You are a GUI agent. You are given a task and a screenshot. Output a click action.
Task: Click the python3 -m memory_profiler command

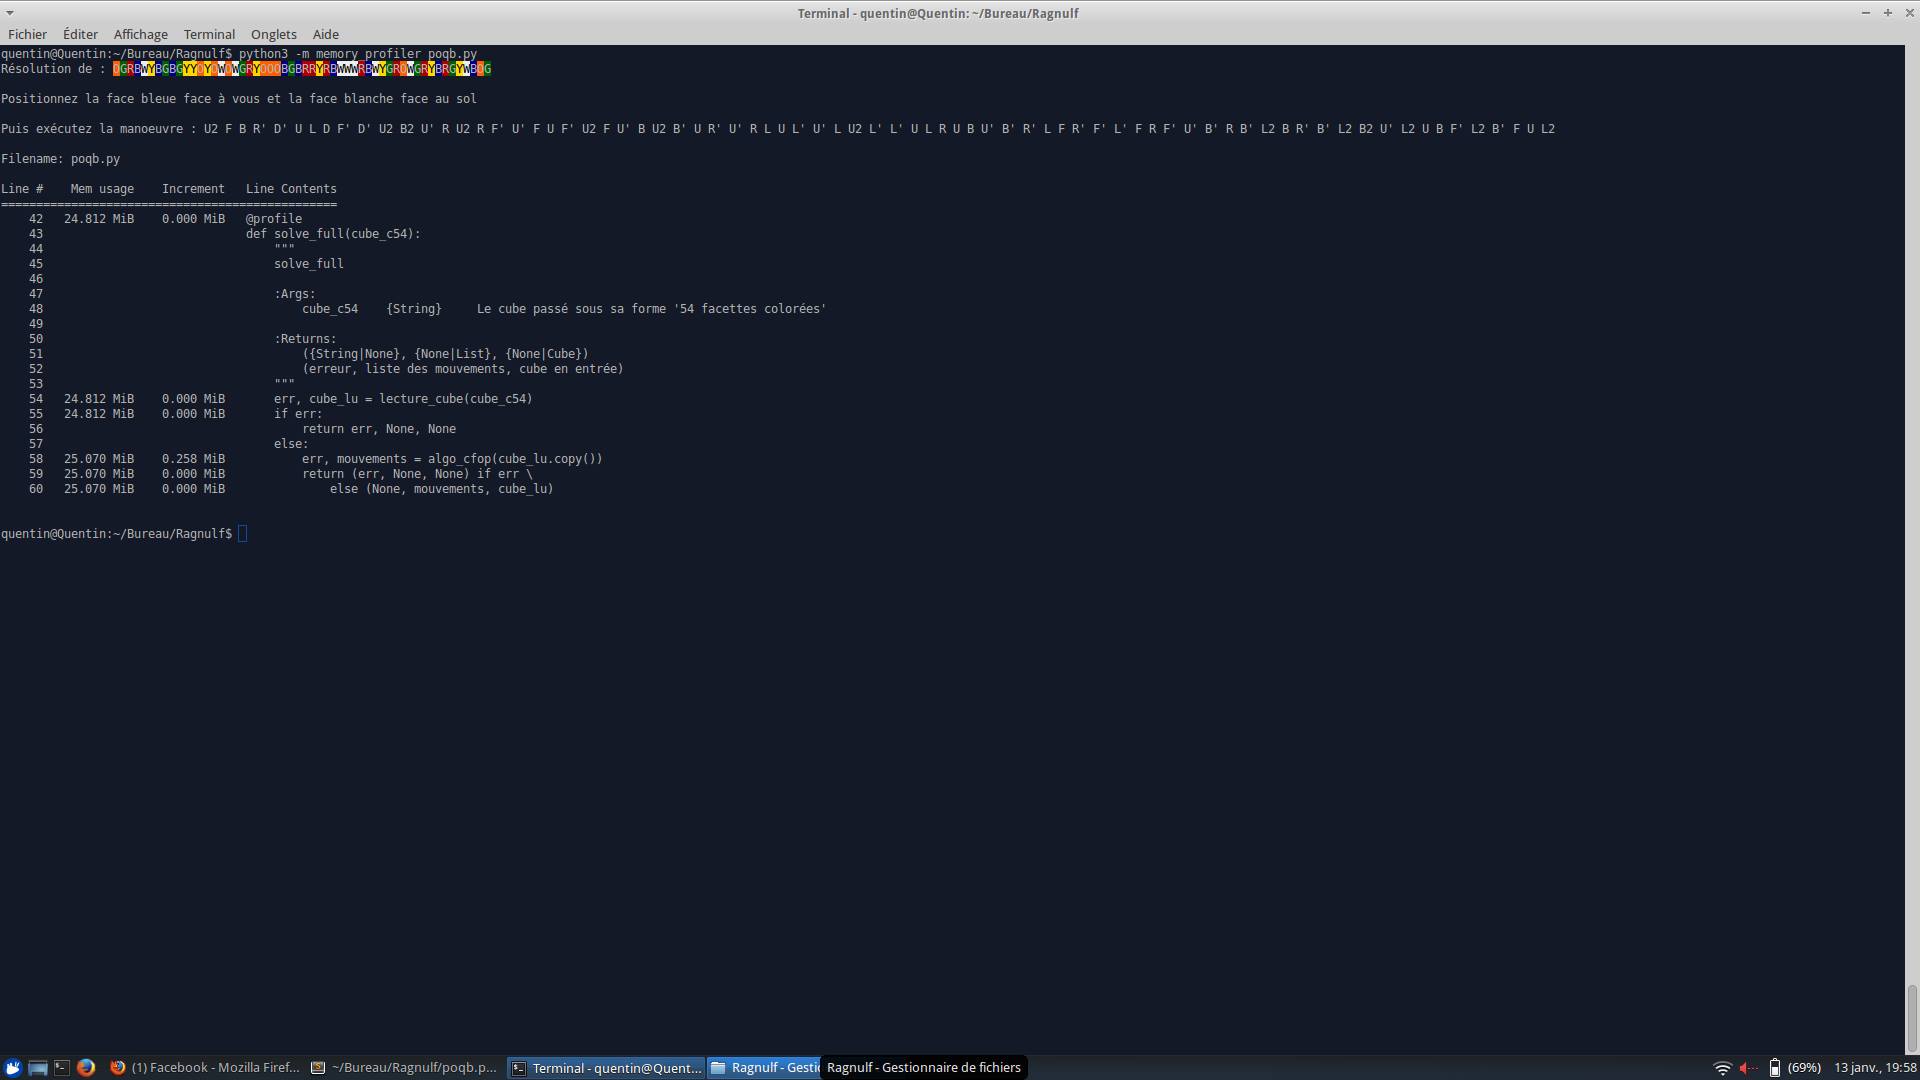pos(358,54)
